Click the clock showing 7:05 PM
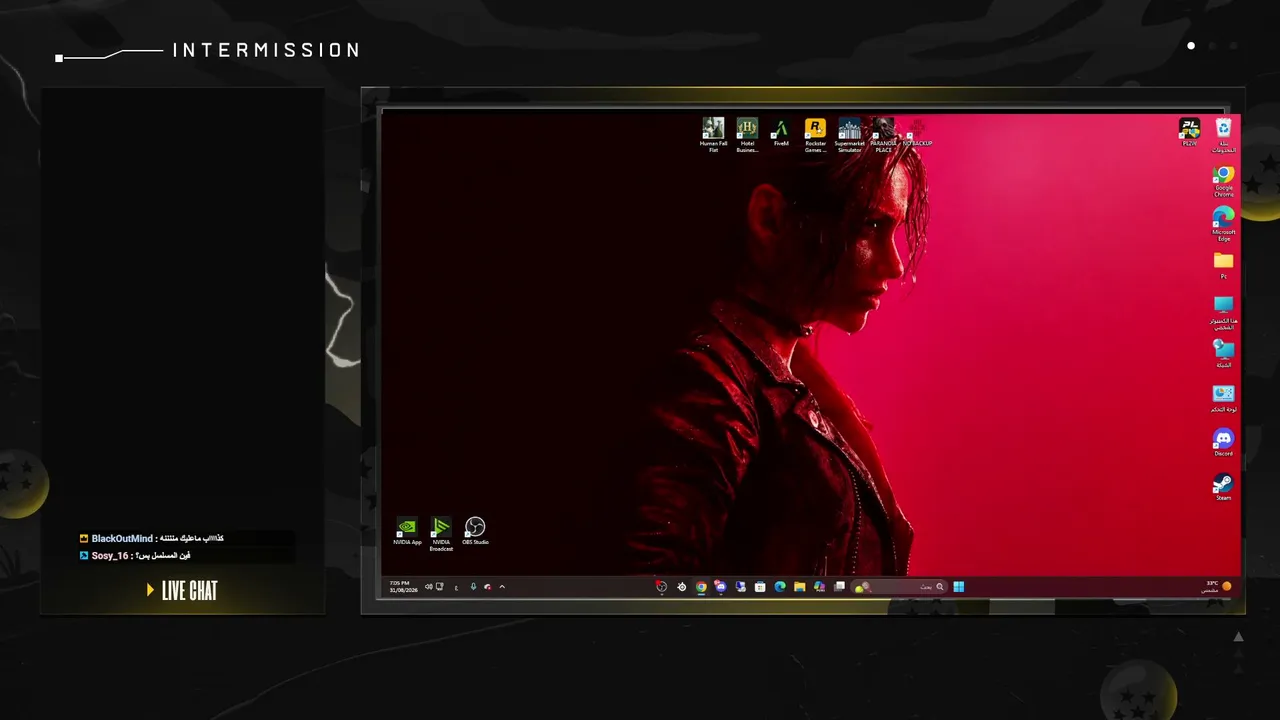Screen dimensions: 1280x720 click(404, 587)
